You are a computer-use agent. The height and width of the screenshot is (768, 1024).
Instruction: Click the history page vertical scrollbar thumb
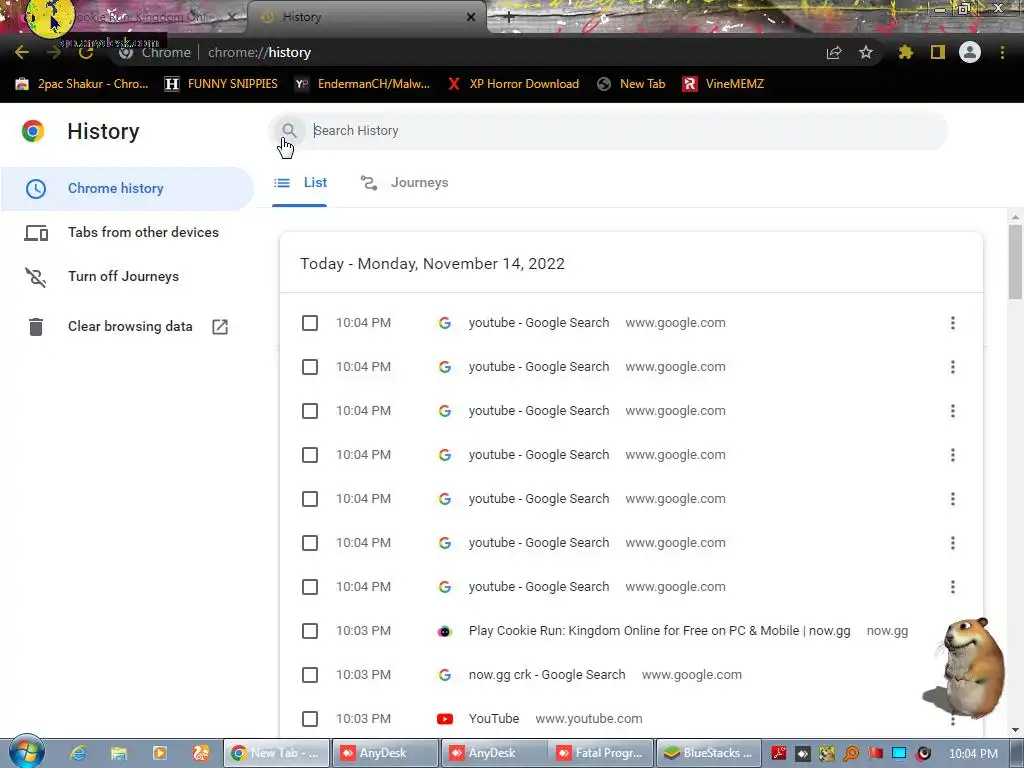(1015, 261)
